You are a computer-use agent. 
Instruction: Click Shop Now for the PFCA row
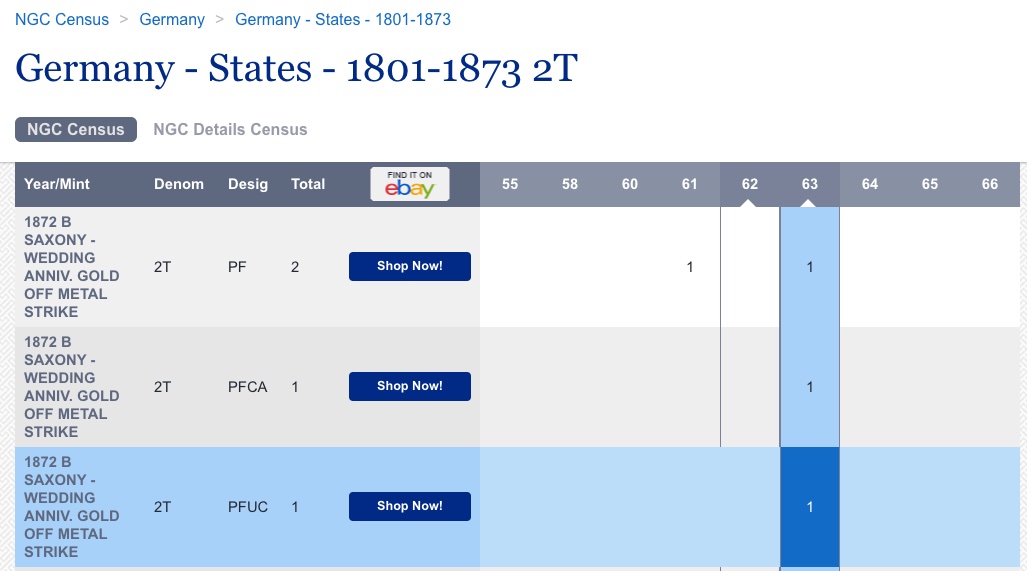[409, 386]
